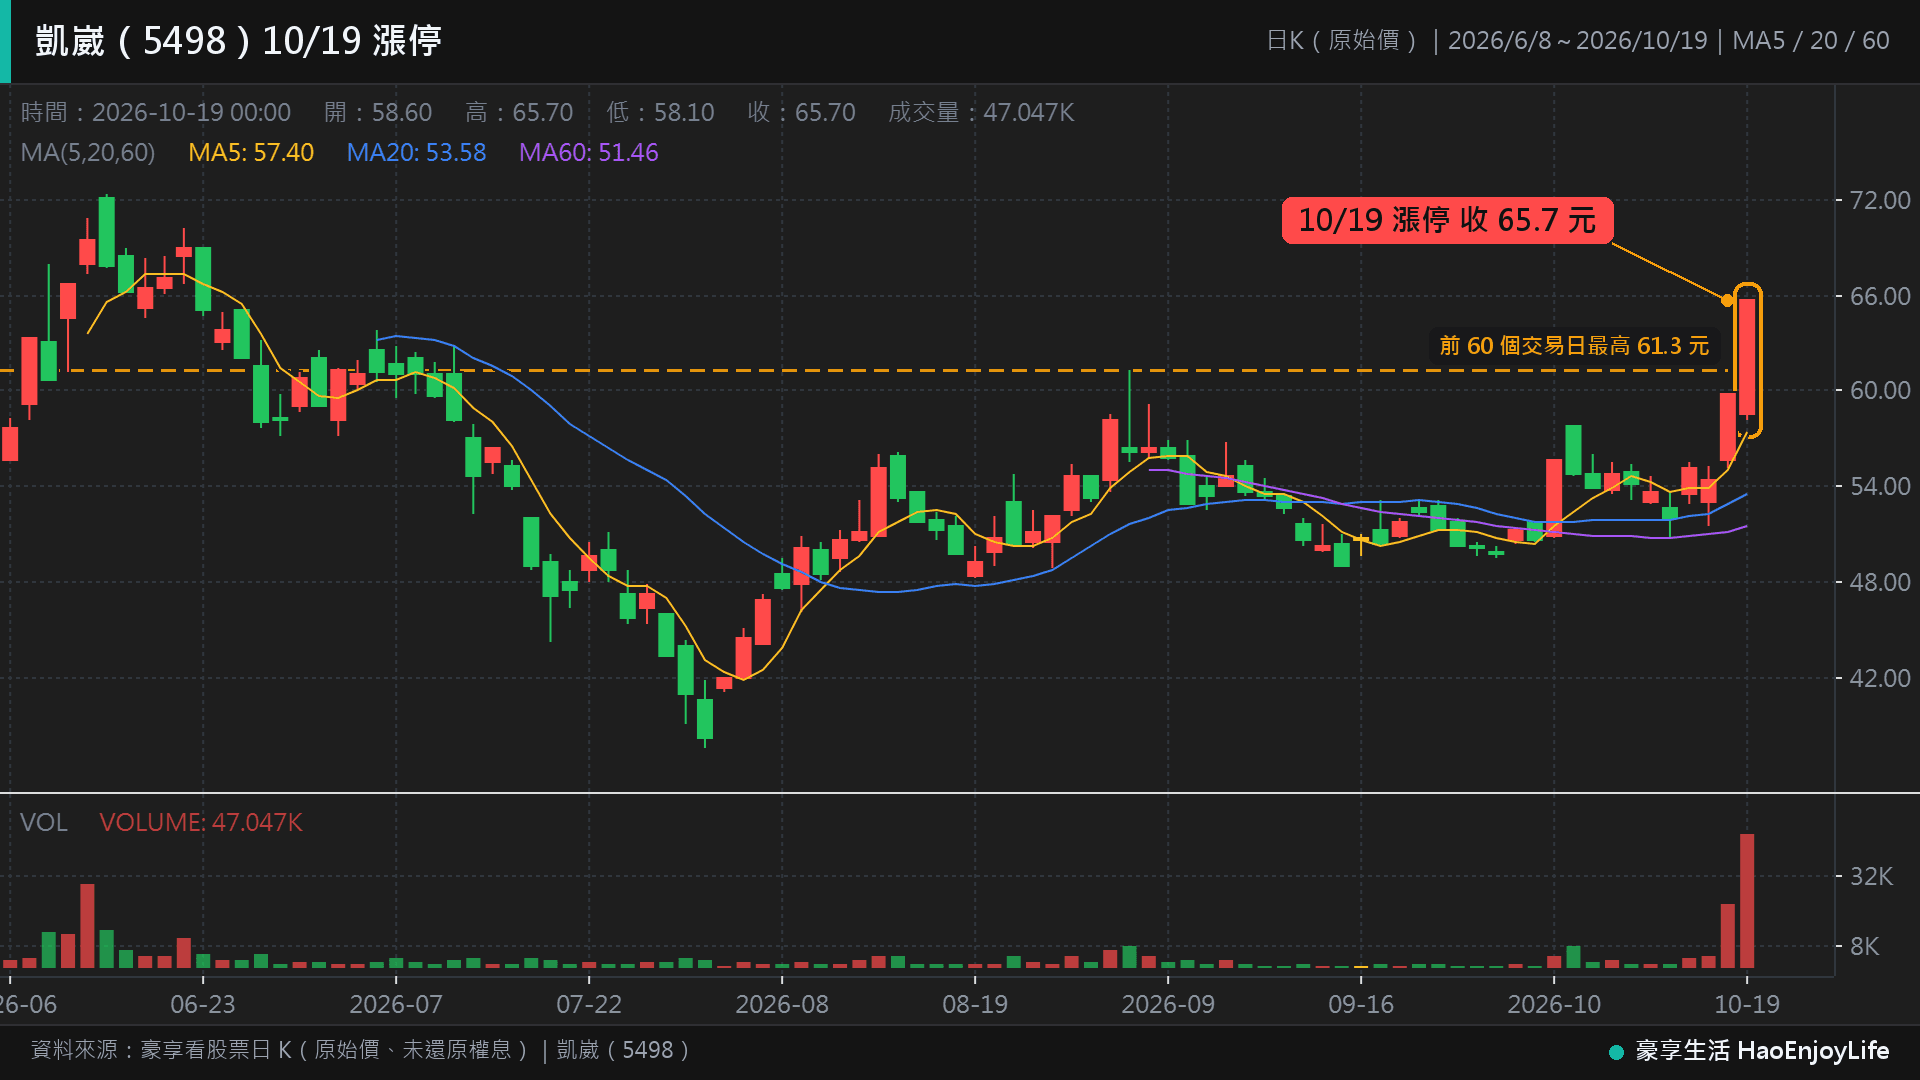Click the 2026-09 date axis label

coord(1168,1004)
